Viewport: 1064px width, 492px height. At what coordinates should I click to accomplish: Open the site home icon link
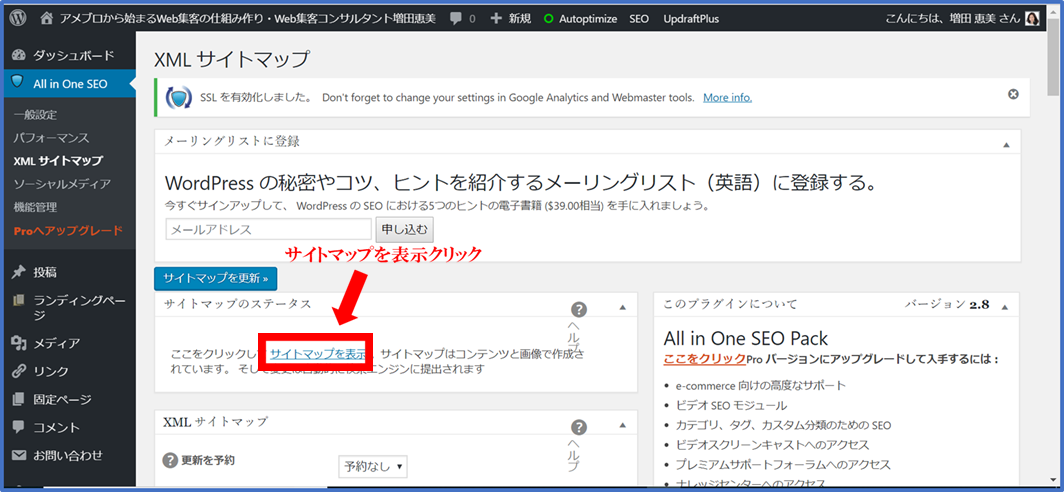pyautogui.click(x=47, y=19)
